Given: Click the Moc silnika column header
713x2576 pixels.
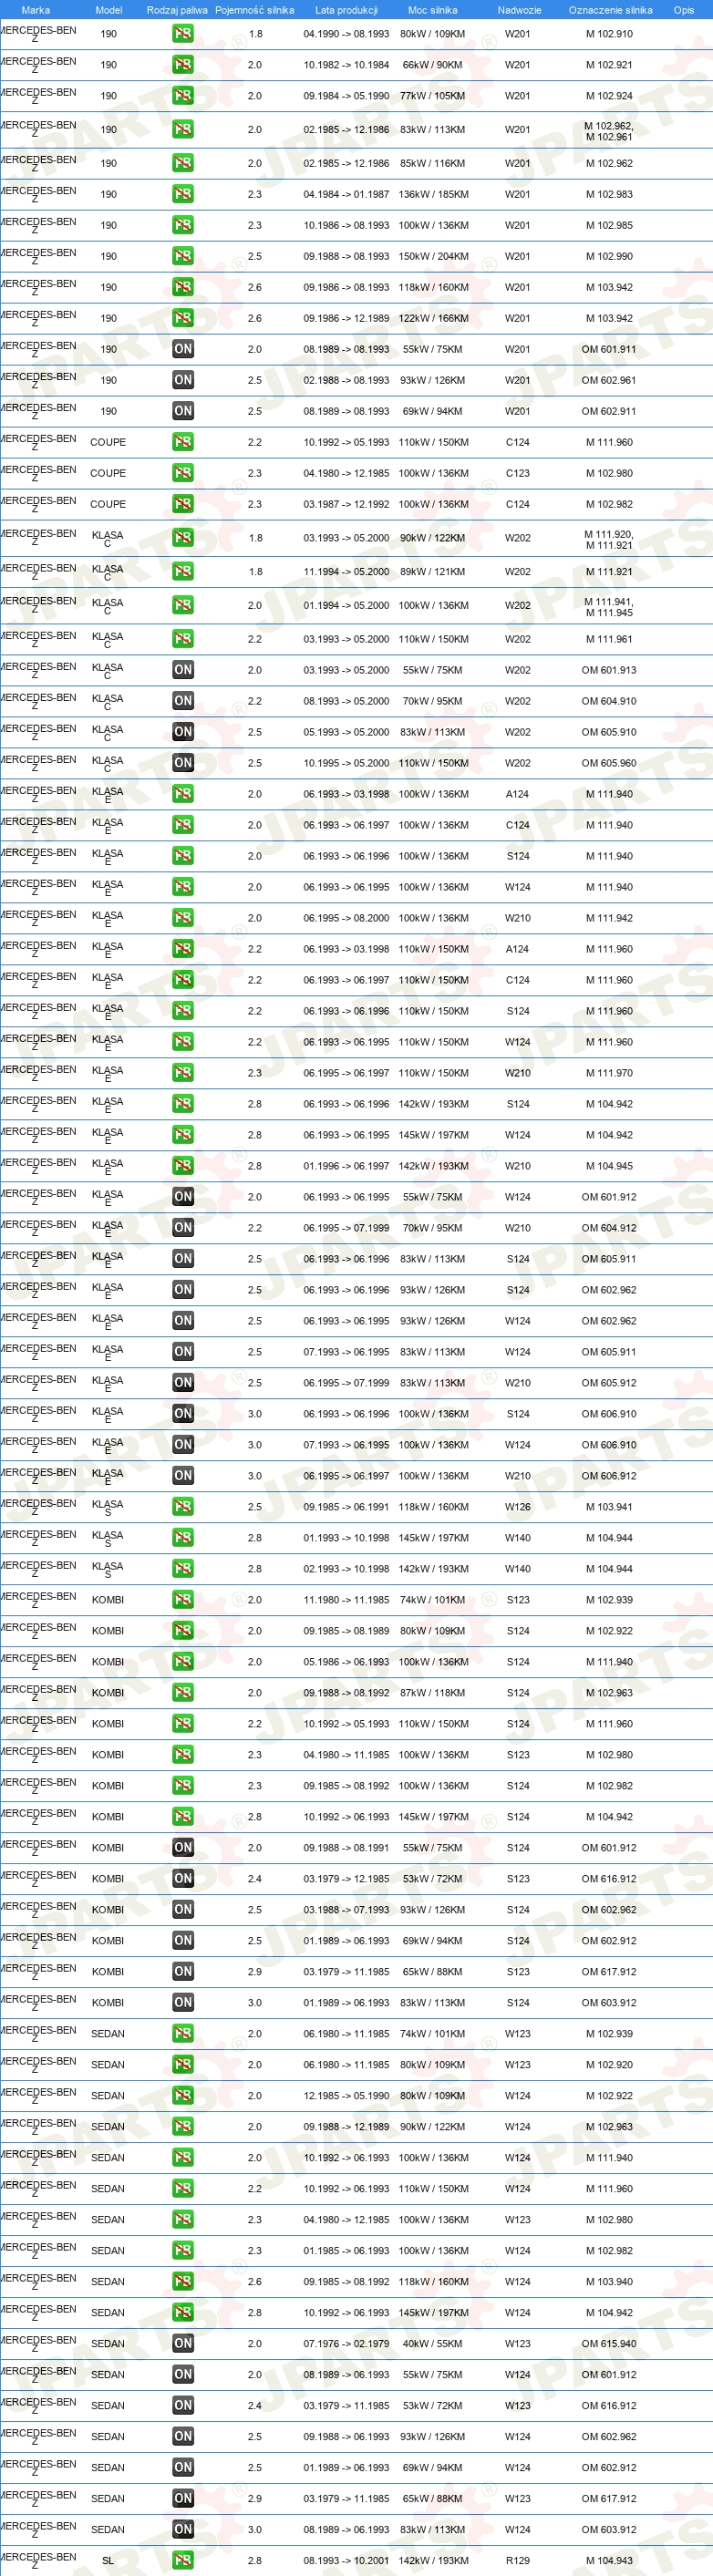Looking at the screenshot, I should tap(432, 10).
